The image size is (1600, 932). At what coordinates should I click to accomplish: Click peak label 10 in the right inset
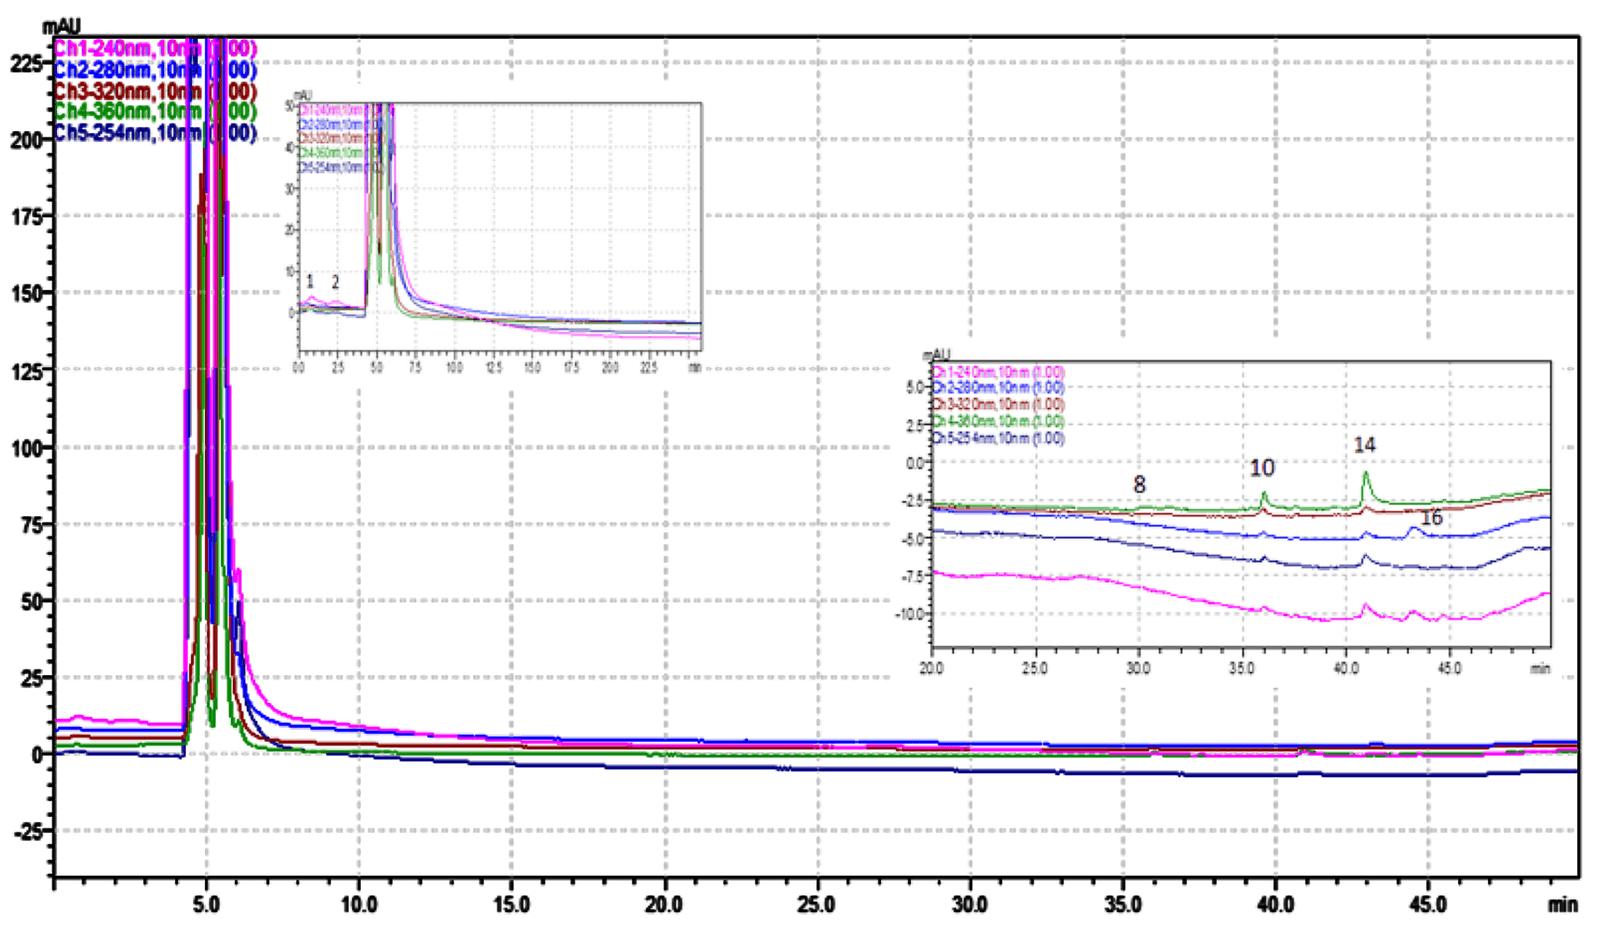coord(1263,467)
